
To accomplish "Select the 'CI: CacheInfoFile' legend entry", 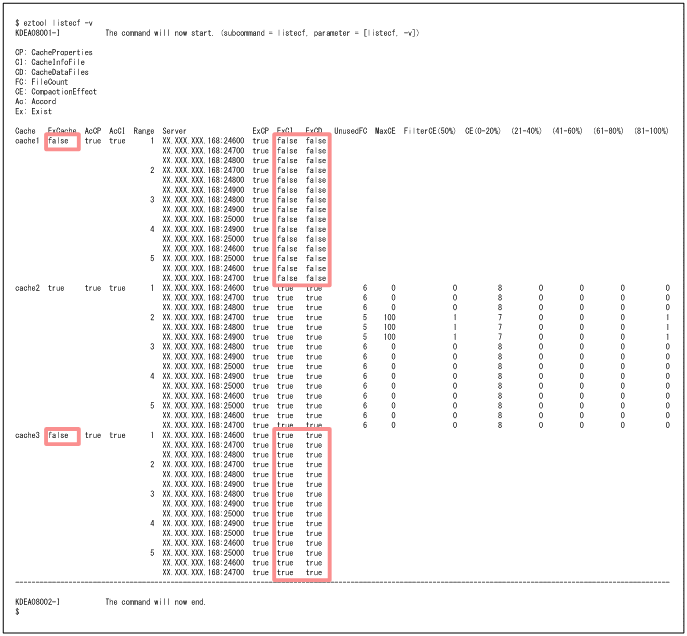I will coord(51,62).
